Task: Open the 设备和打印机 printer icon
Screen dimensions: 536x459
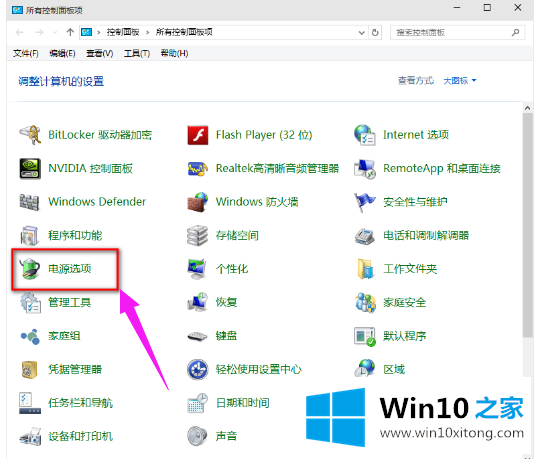Action: coord(30,436)
